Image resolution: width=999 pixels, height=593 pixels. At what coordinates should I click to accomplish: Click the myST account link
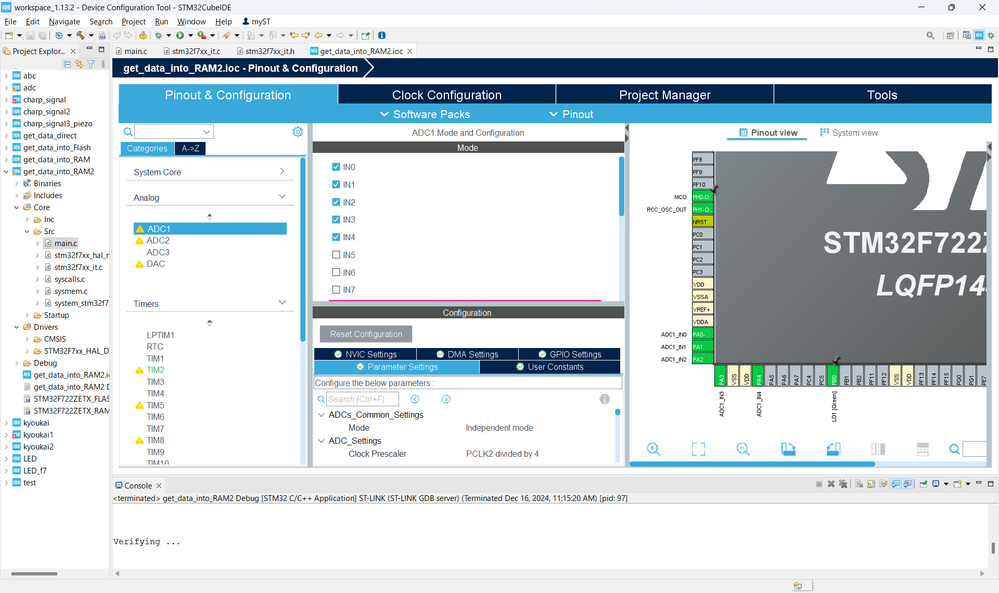tap(256, 22)
